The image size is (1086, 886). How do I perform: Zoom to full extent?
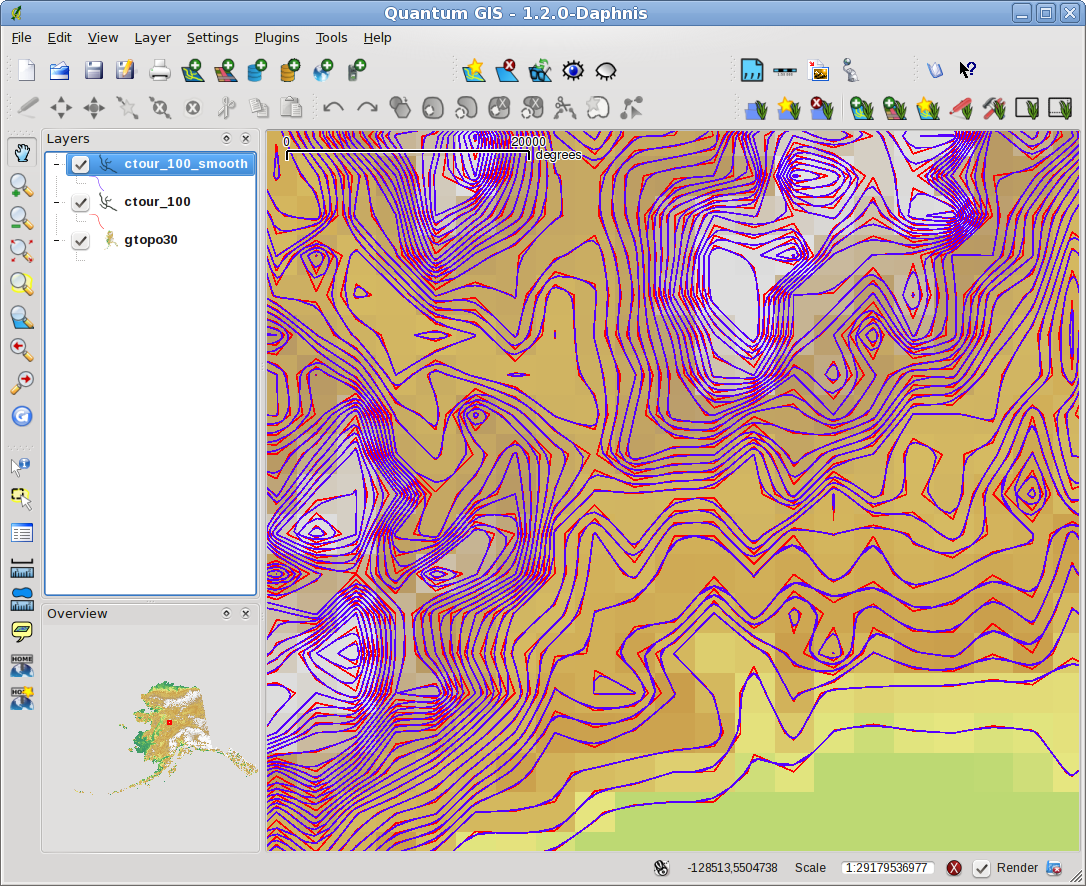(x=21, y=250)
